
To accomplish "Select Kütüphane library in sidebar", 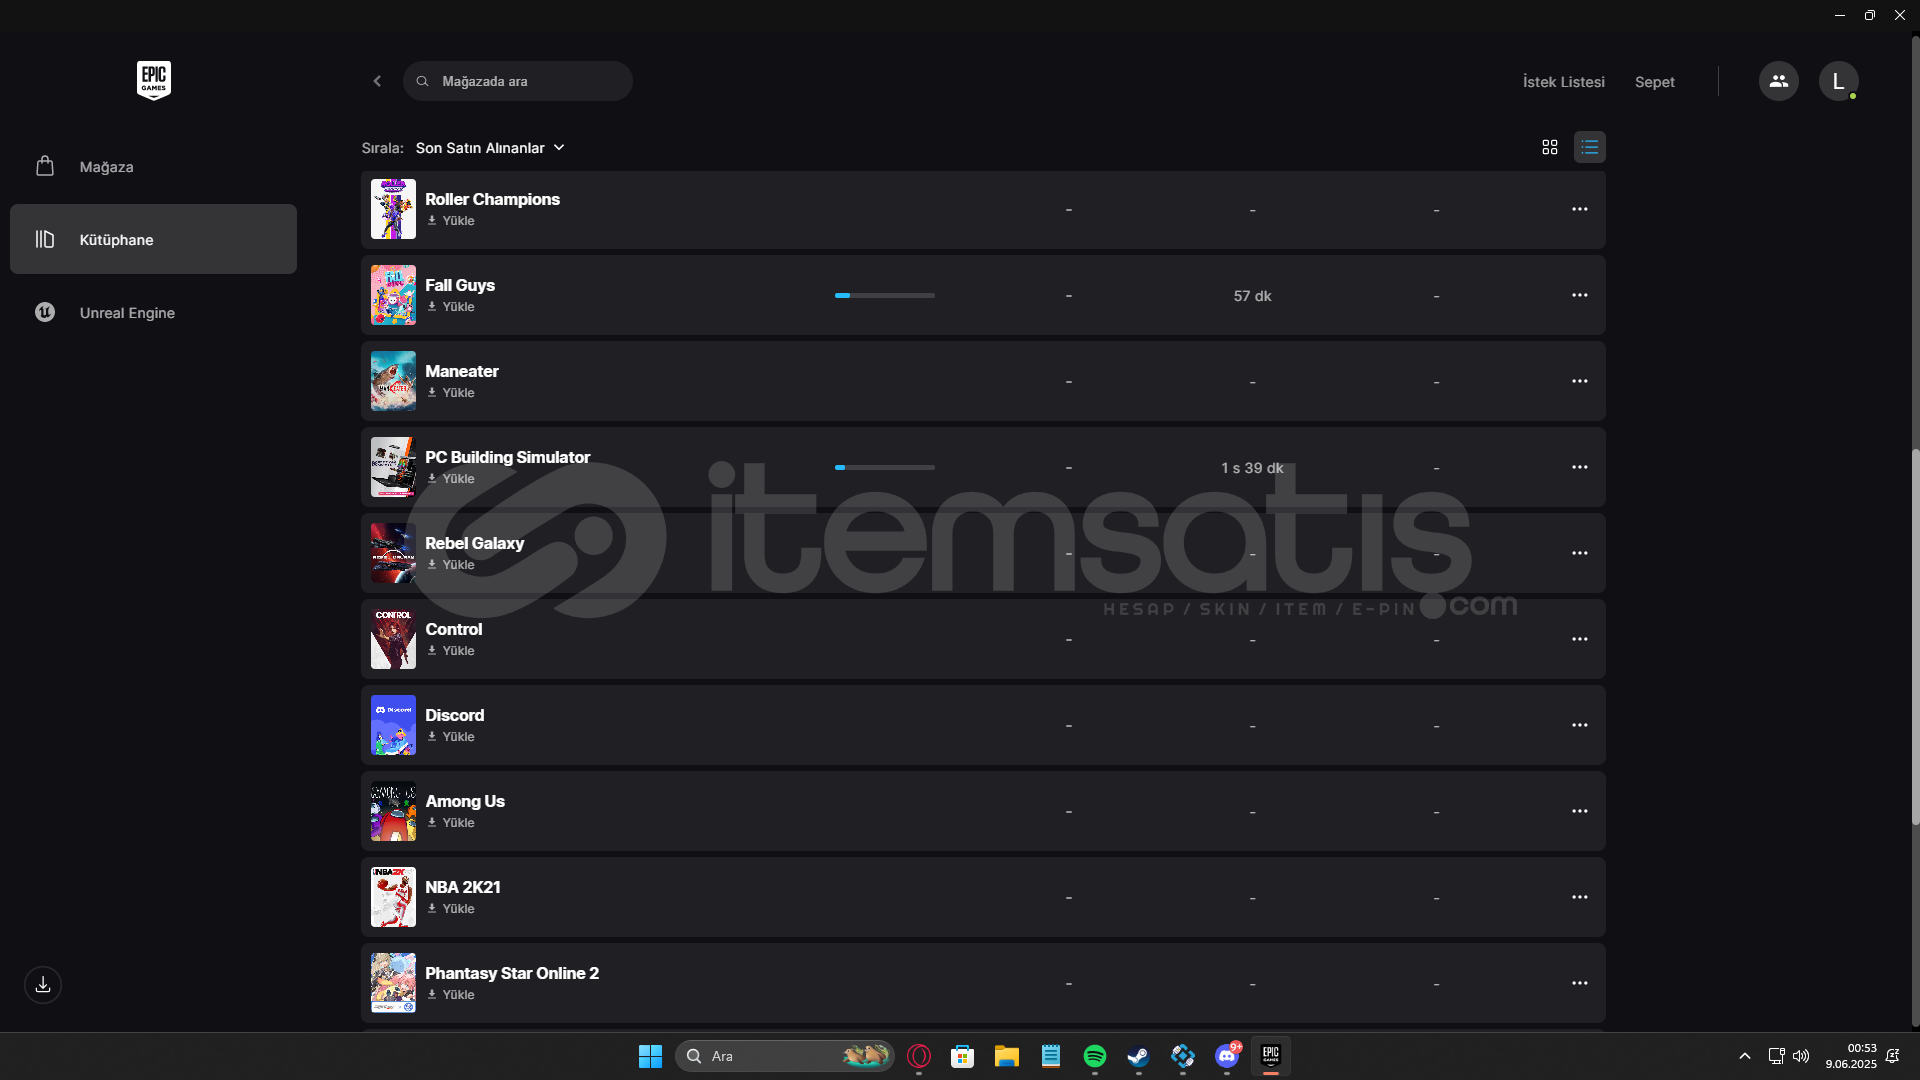I will click(153, 239).
